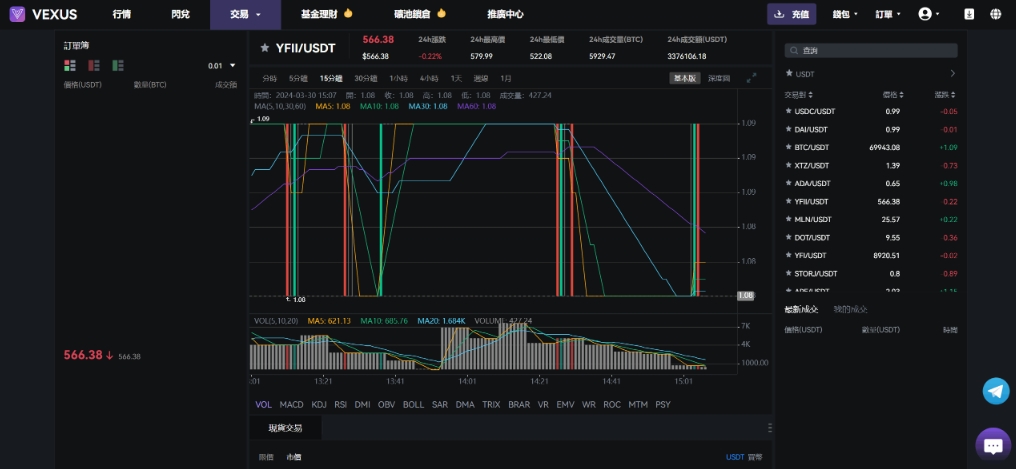
Task: Open the 0.01 precision dropdown
Action: 222,66
